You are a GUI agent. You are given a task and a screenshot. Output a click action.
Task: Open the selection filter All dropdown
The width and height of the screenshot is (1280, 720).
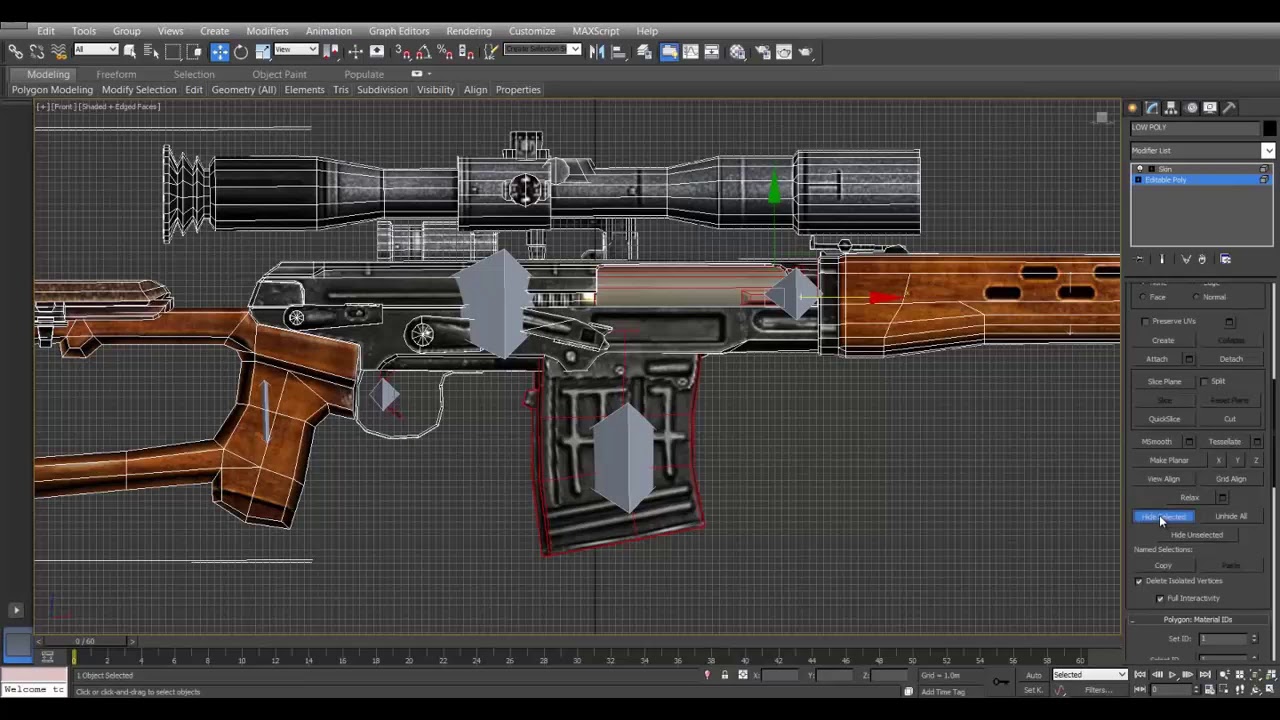click(96, 50)
